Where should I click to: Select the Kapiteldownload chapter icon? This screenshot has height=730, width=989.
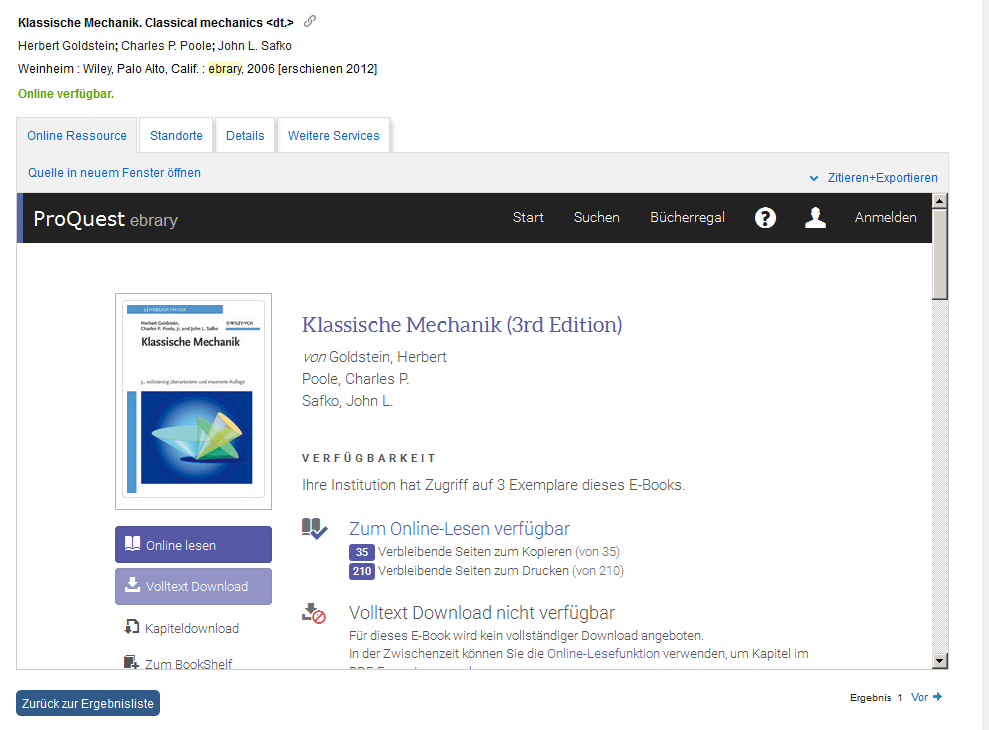coord(131,627)
